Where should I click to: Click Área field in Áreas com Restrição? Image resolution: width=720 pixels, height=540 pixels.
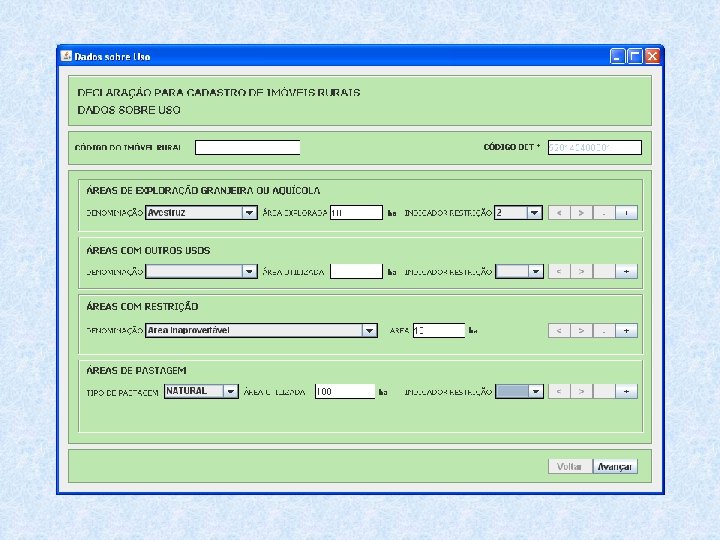click(439, 331)
